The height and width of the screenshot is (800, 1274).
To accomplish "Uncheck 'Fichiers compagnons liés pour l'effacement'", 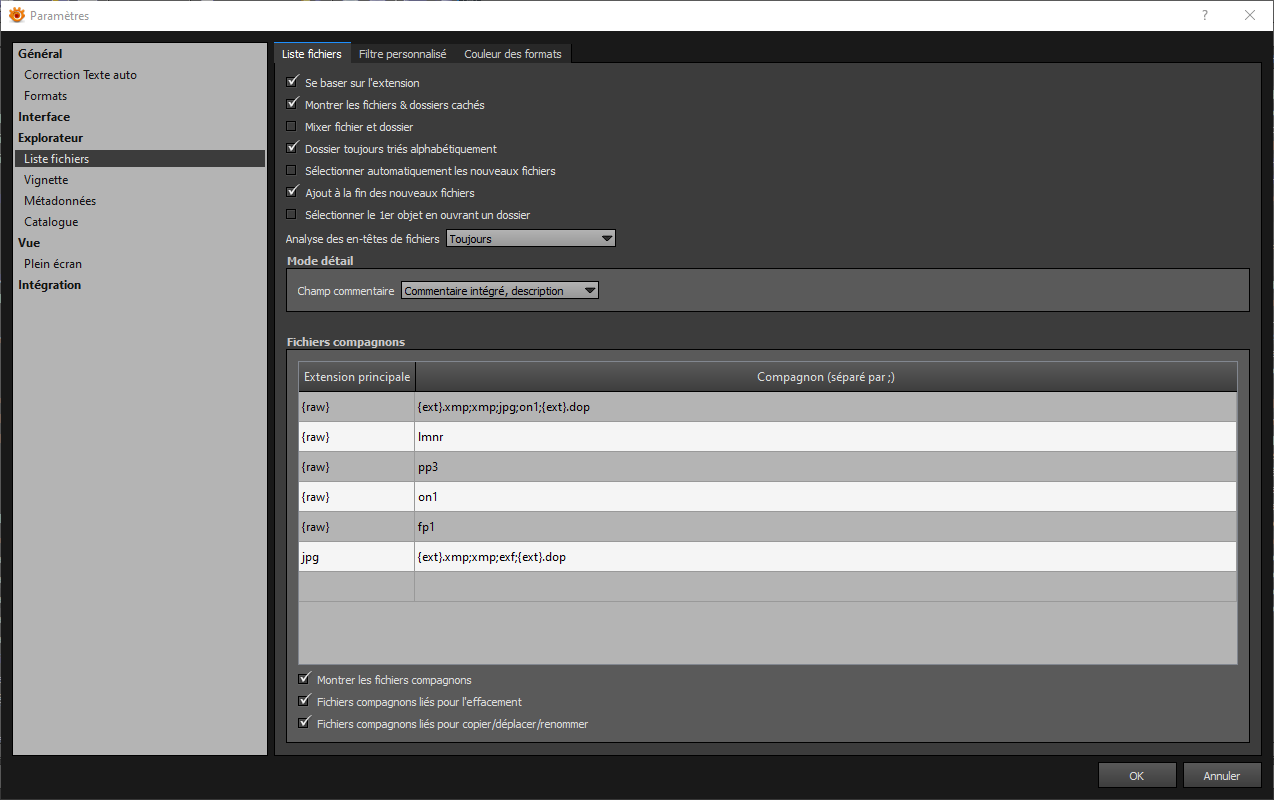I will pyautogui.click(x=304, y=702).
